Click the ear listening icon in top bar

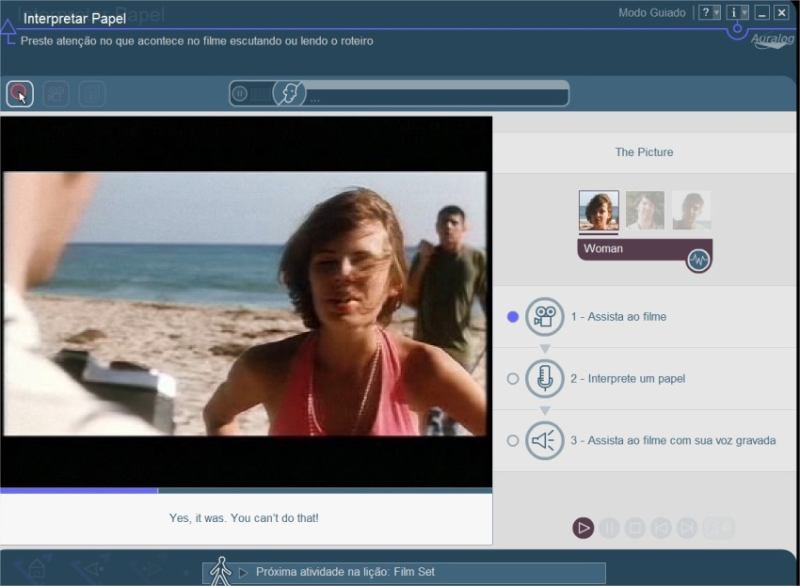(x=290, y=94)
